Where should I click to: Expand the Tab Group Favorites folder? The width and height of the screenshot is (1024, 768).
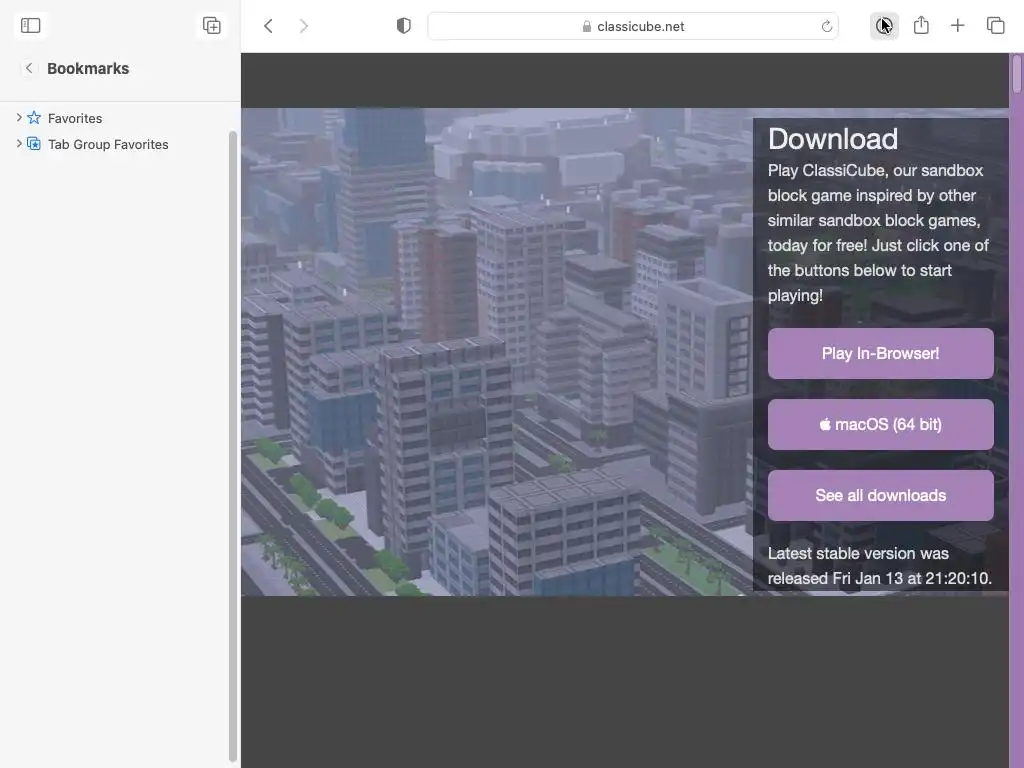click(x=19, y=144)
